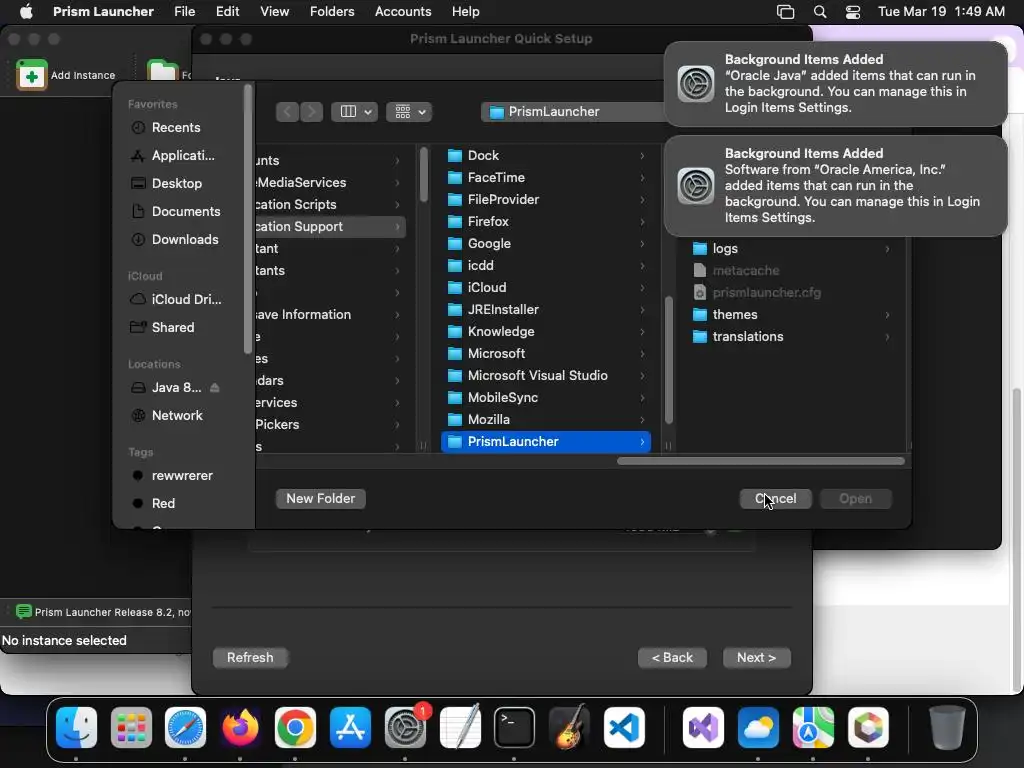Click Next in Quick Setup
1024x768 pixels.
pos(756,658)
